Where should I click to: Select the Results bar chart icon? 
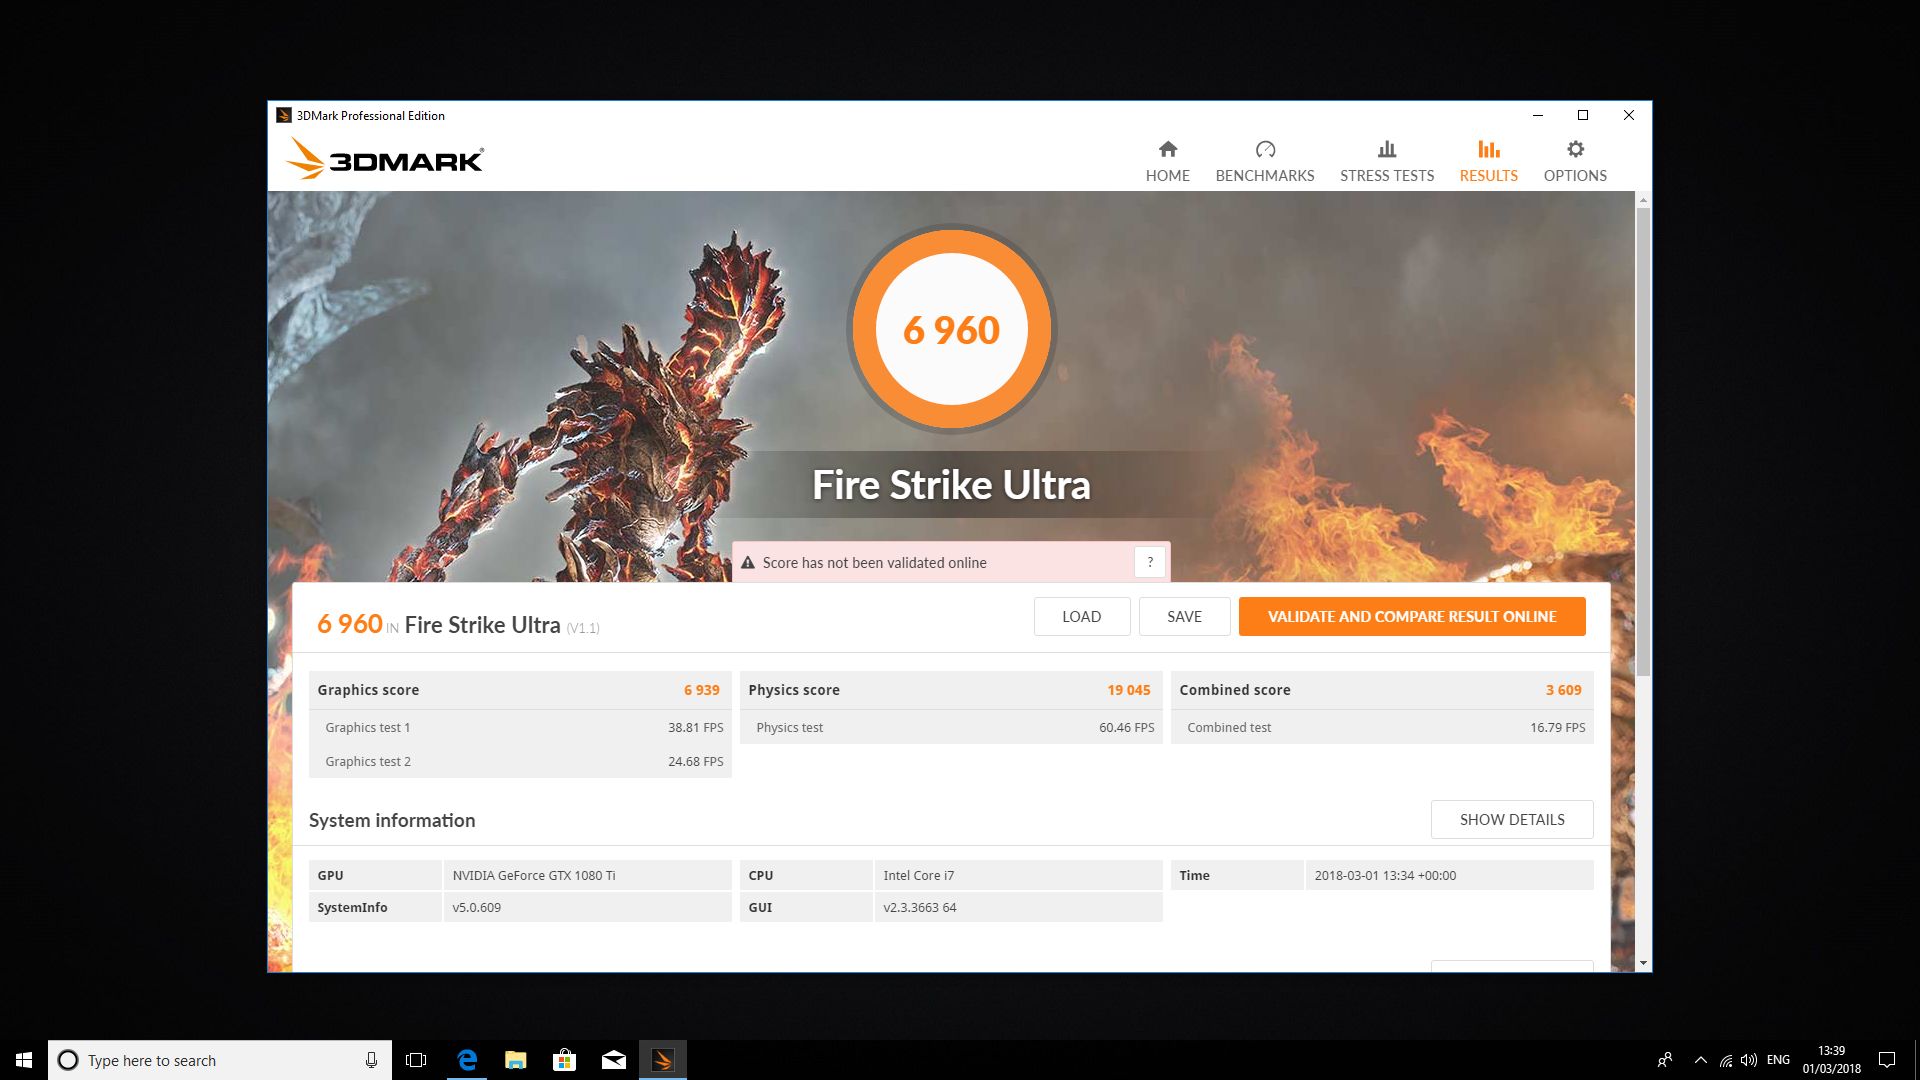pyautogui.click(x=1488, y=150)
